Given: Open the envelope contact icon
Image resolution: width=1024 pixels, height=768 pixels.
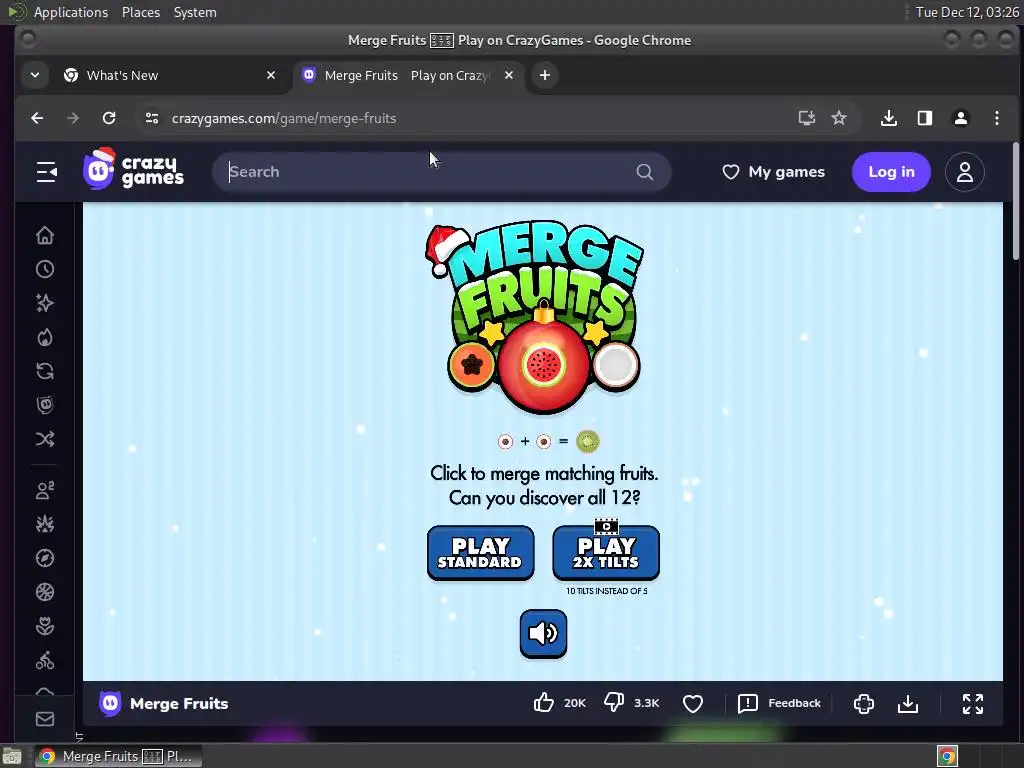Looking at the screenshot, I should (x=45, y=719).
